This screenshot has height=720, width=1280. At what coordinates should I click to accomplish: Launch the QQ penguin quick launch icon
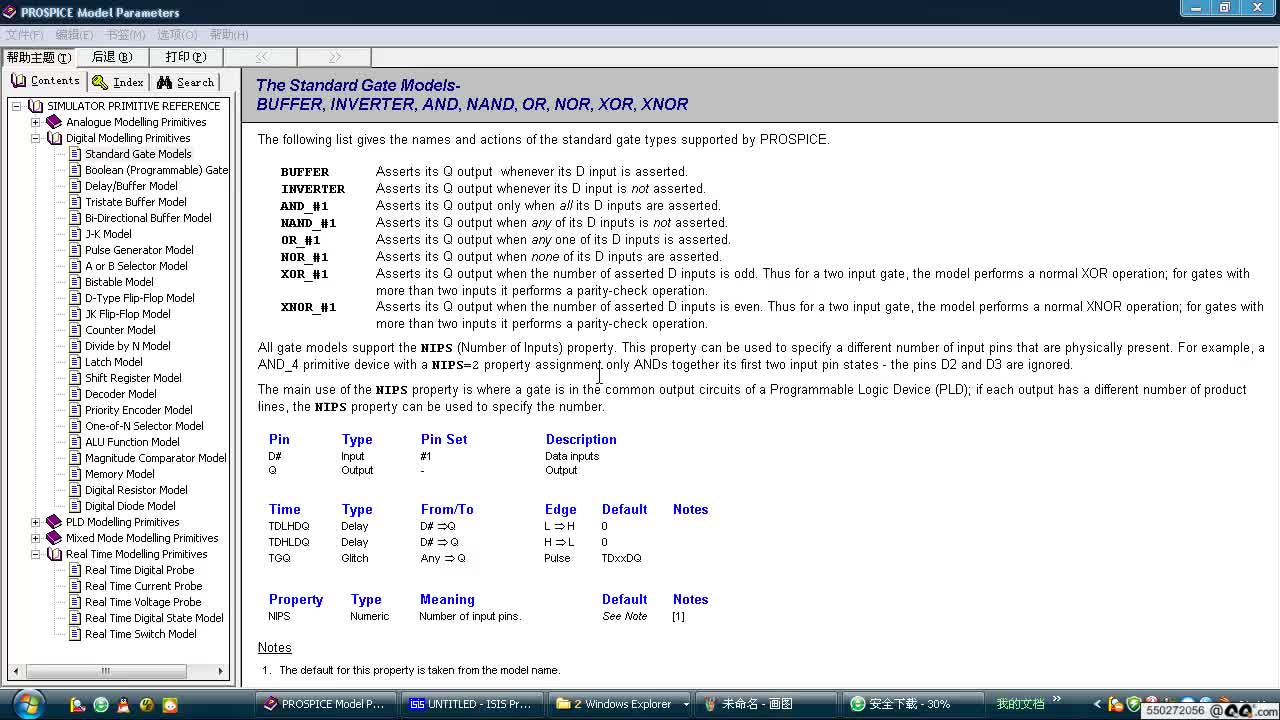pos(124,705)
